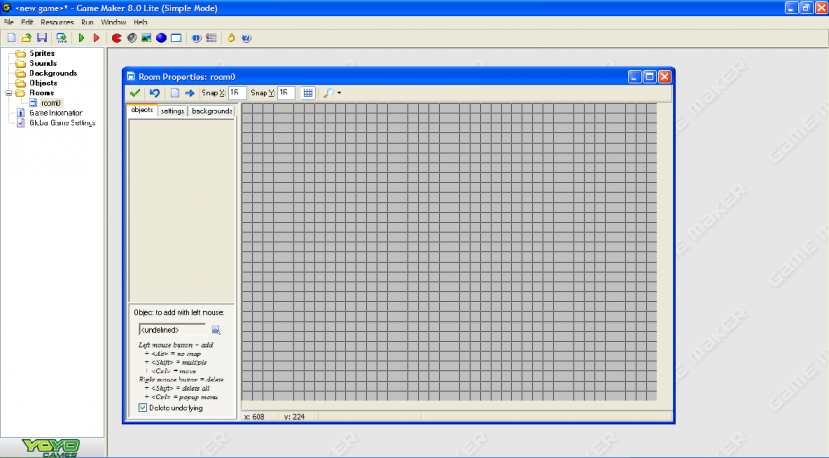Viewport: 829px width, 458px height.
Task: Click the blue ball Create object icon
Action: (160, 38)
